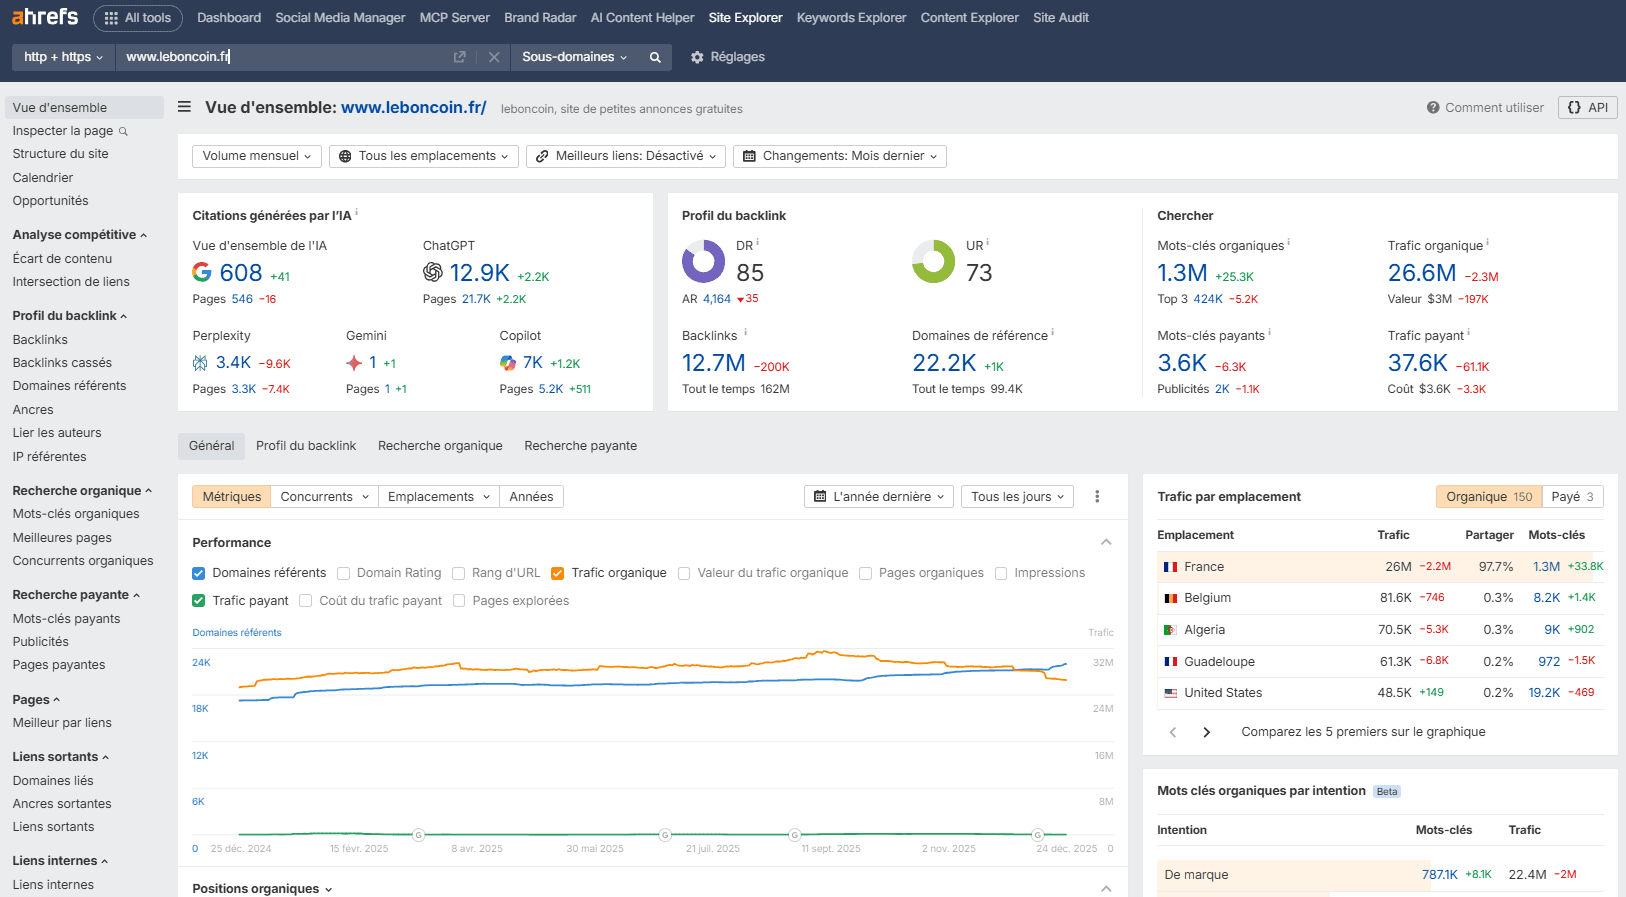Click the Algeria flag icon
The width and height of the screenshot is (1626, 897).
click(1170, 630)
